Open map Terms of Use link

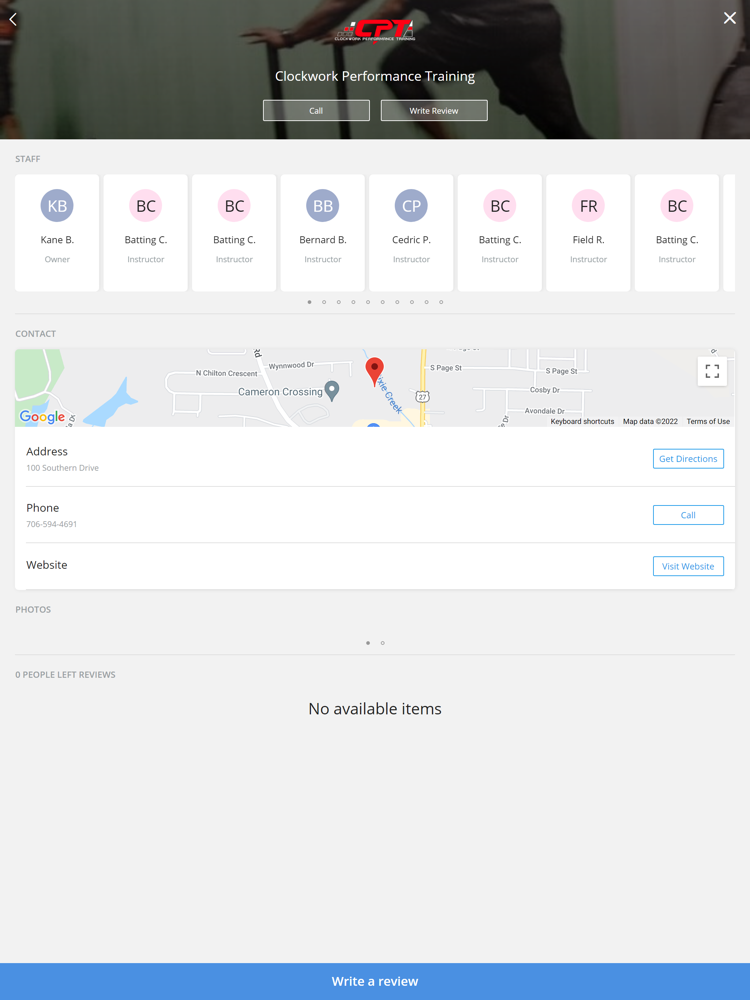[x=708, y=422]
